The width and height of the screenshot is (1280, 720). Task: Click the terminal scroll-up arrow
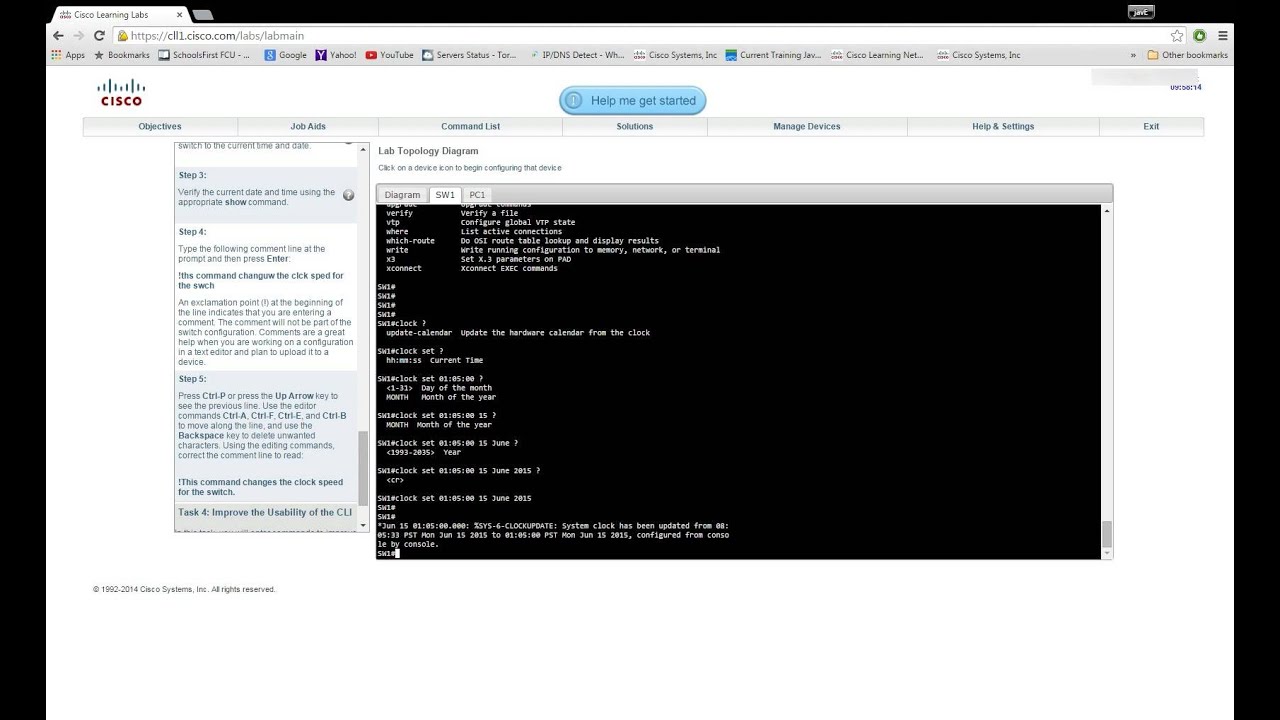point(1107,210)
